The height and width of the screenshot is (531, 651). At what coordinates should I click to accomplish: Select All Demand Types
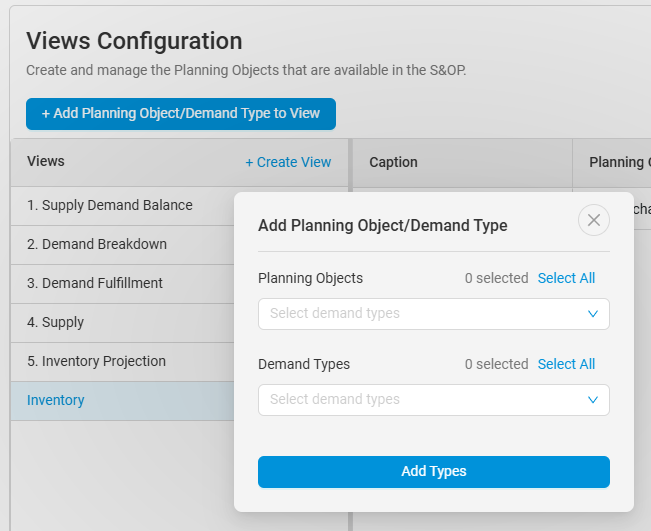566,364
